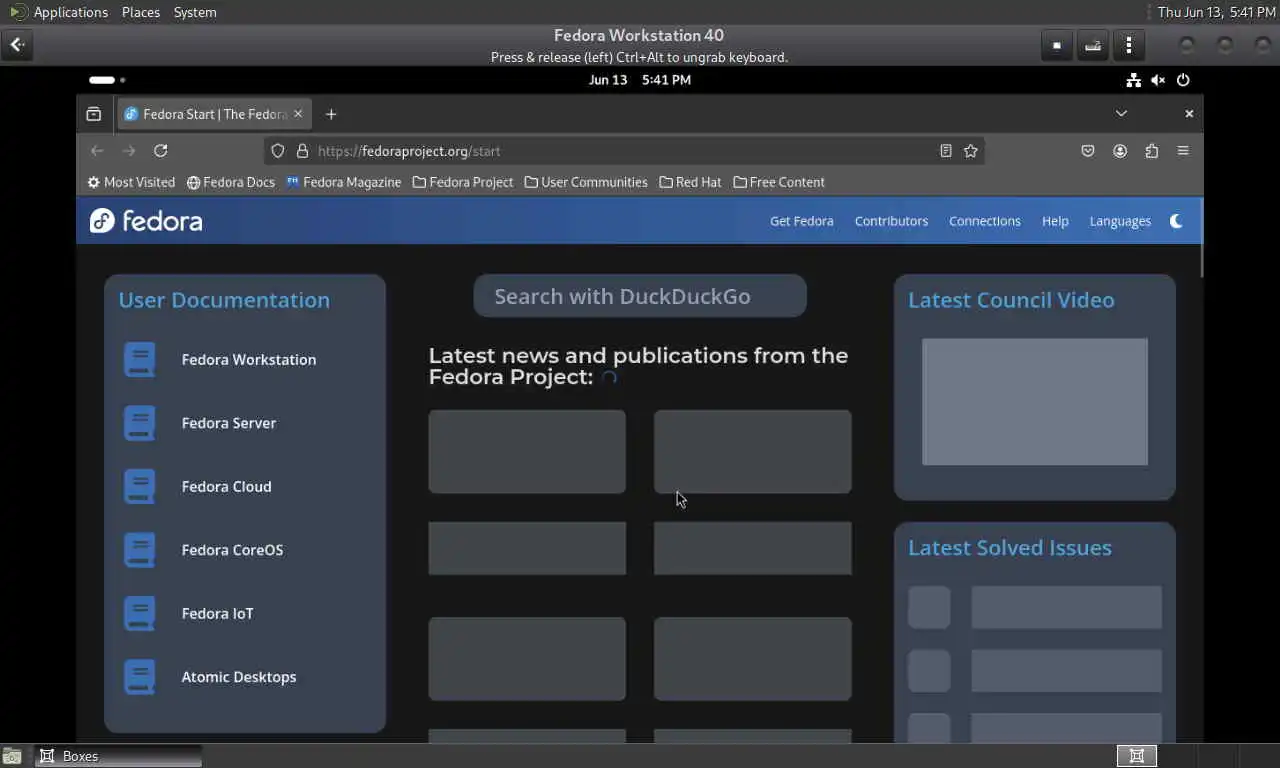Open Firefox View tab list icon
Image resolution: width=1280 pixels, height=768 pixels.
point(94,114)
